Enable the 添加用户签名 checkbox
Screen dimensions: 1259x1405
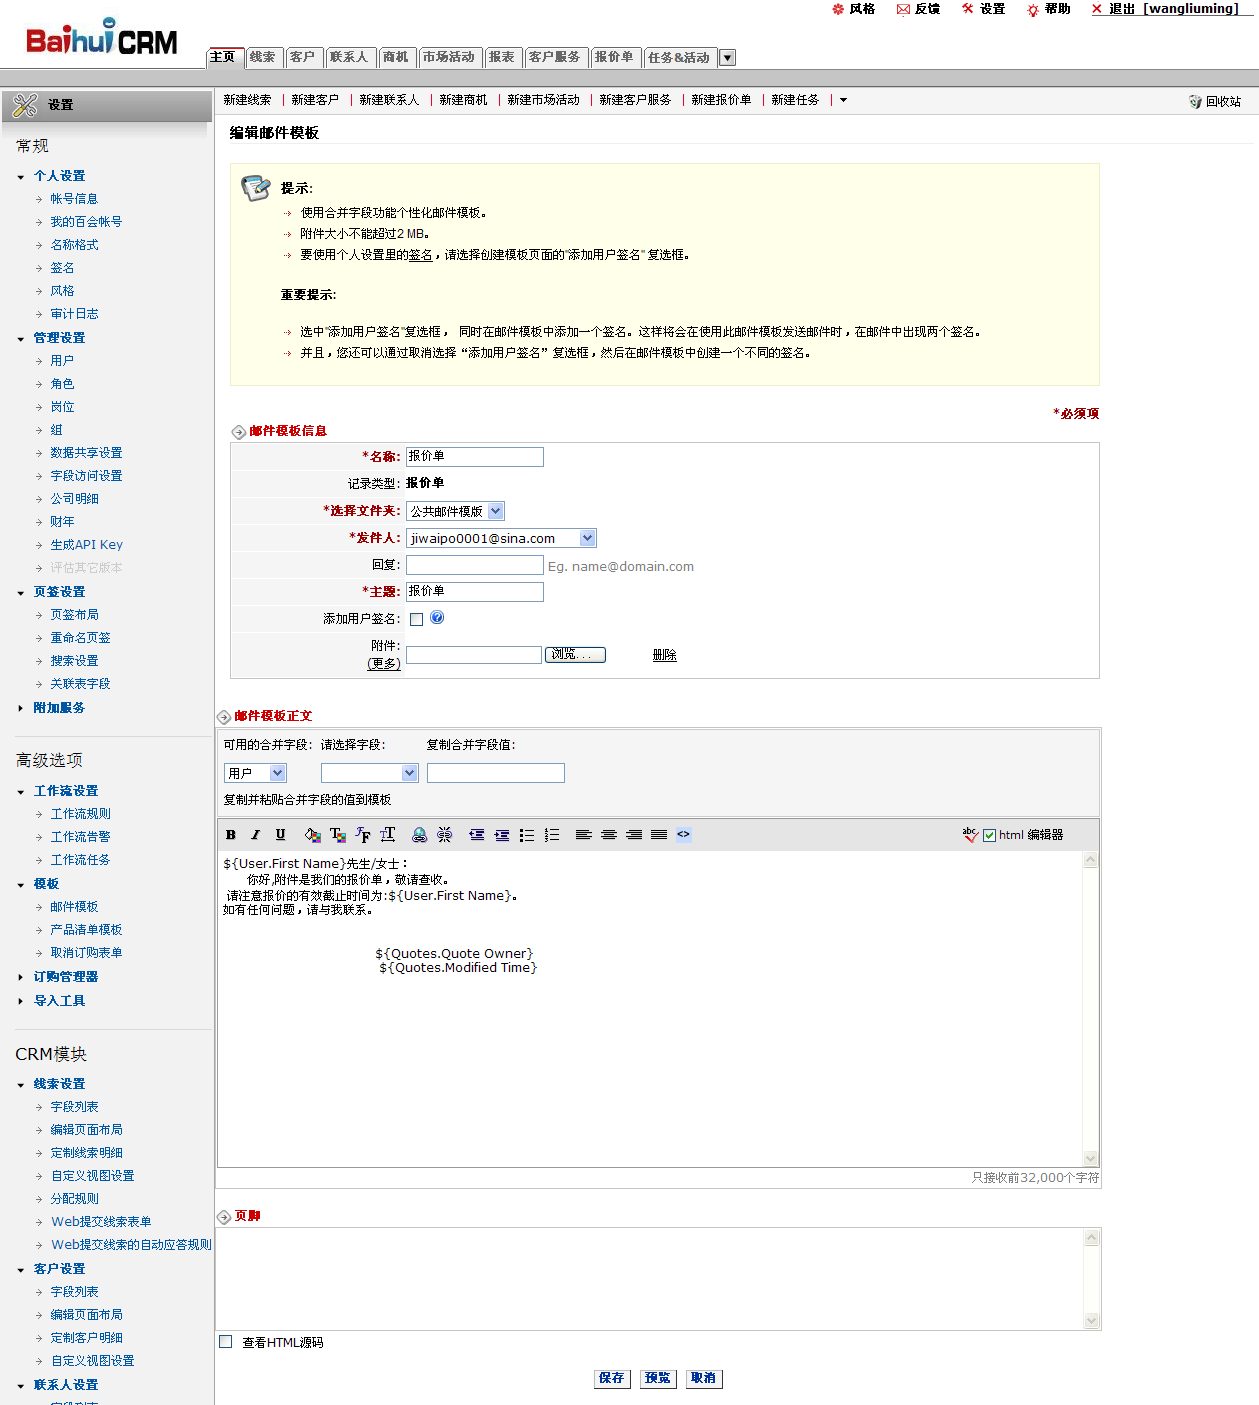(x=416, y=619)
